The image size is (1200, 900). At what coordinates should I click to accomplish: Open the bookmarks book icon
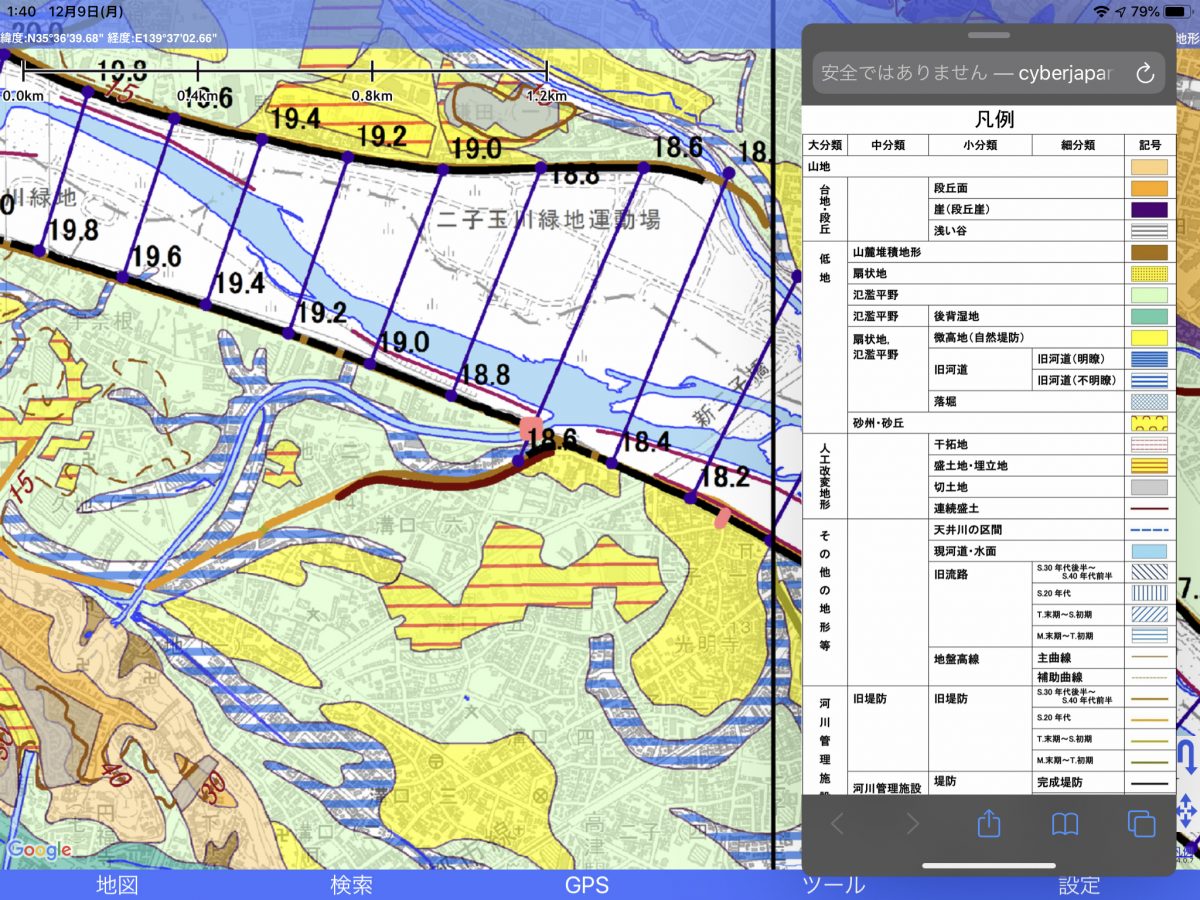click(1065, 823)
